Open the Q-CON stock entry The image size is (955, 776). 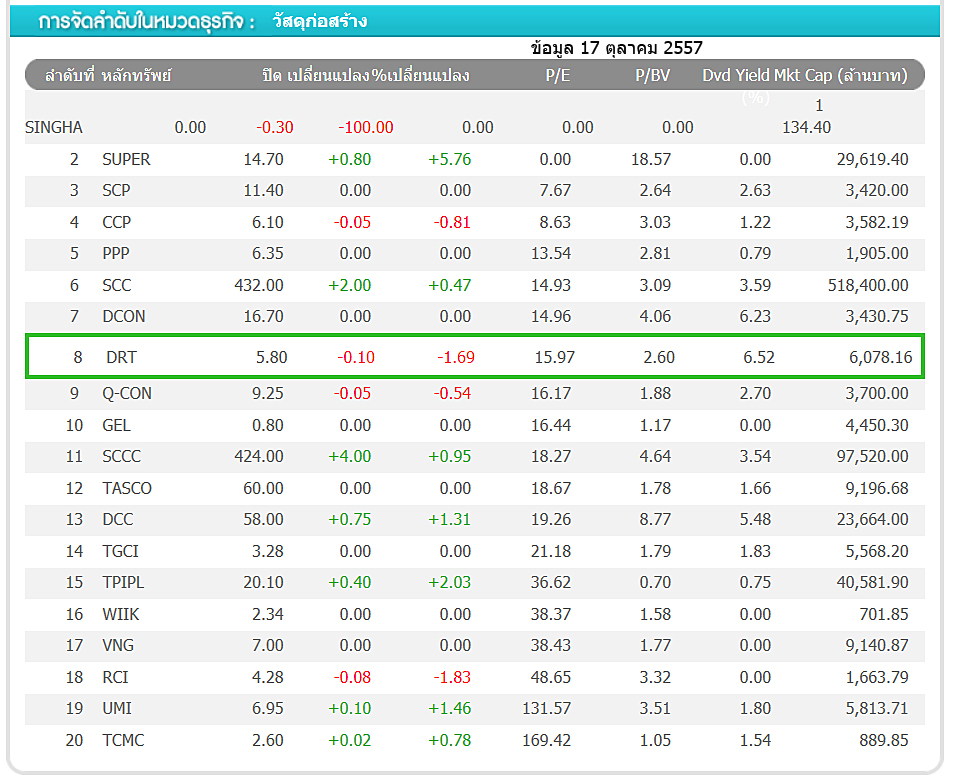(x=127, y=393)
